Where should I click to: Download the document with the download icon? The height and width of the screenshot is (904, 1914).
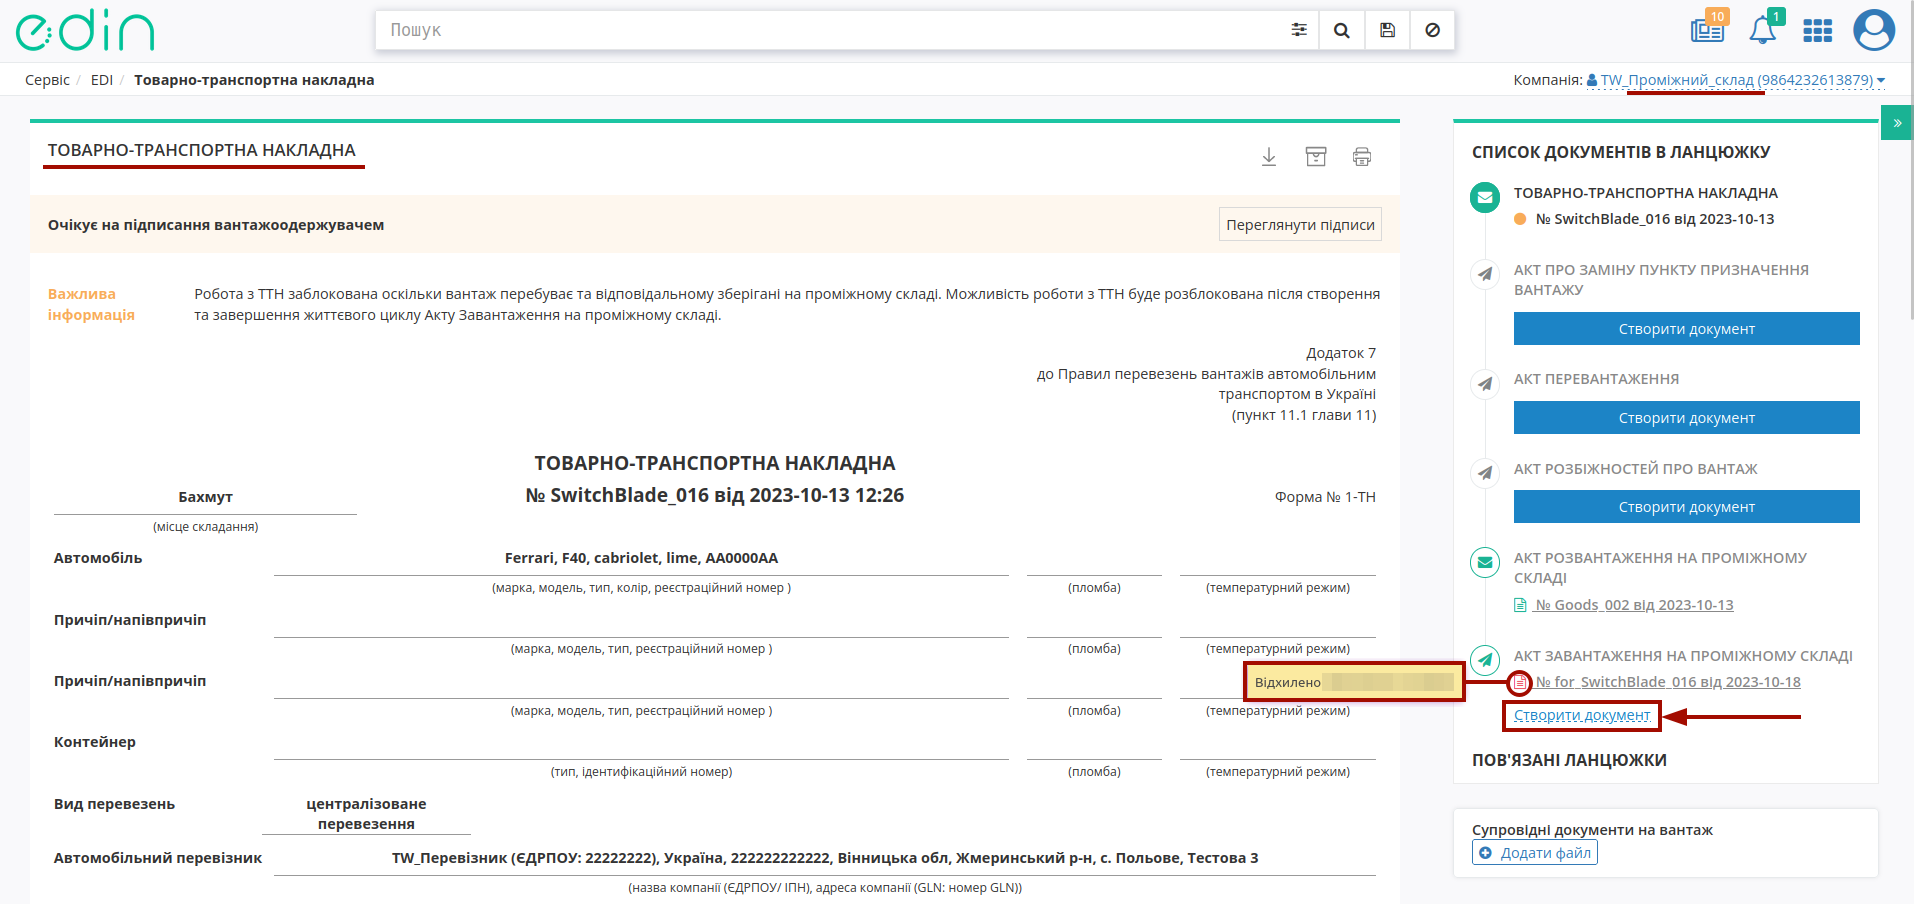(1269, 157)
